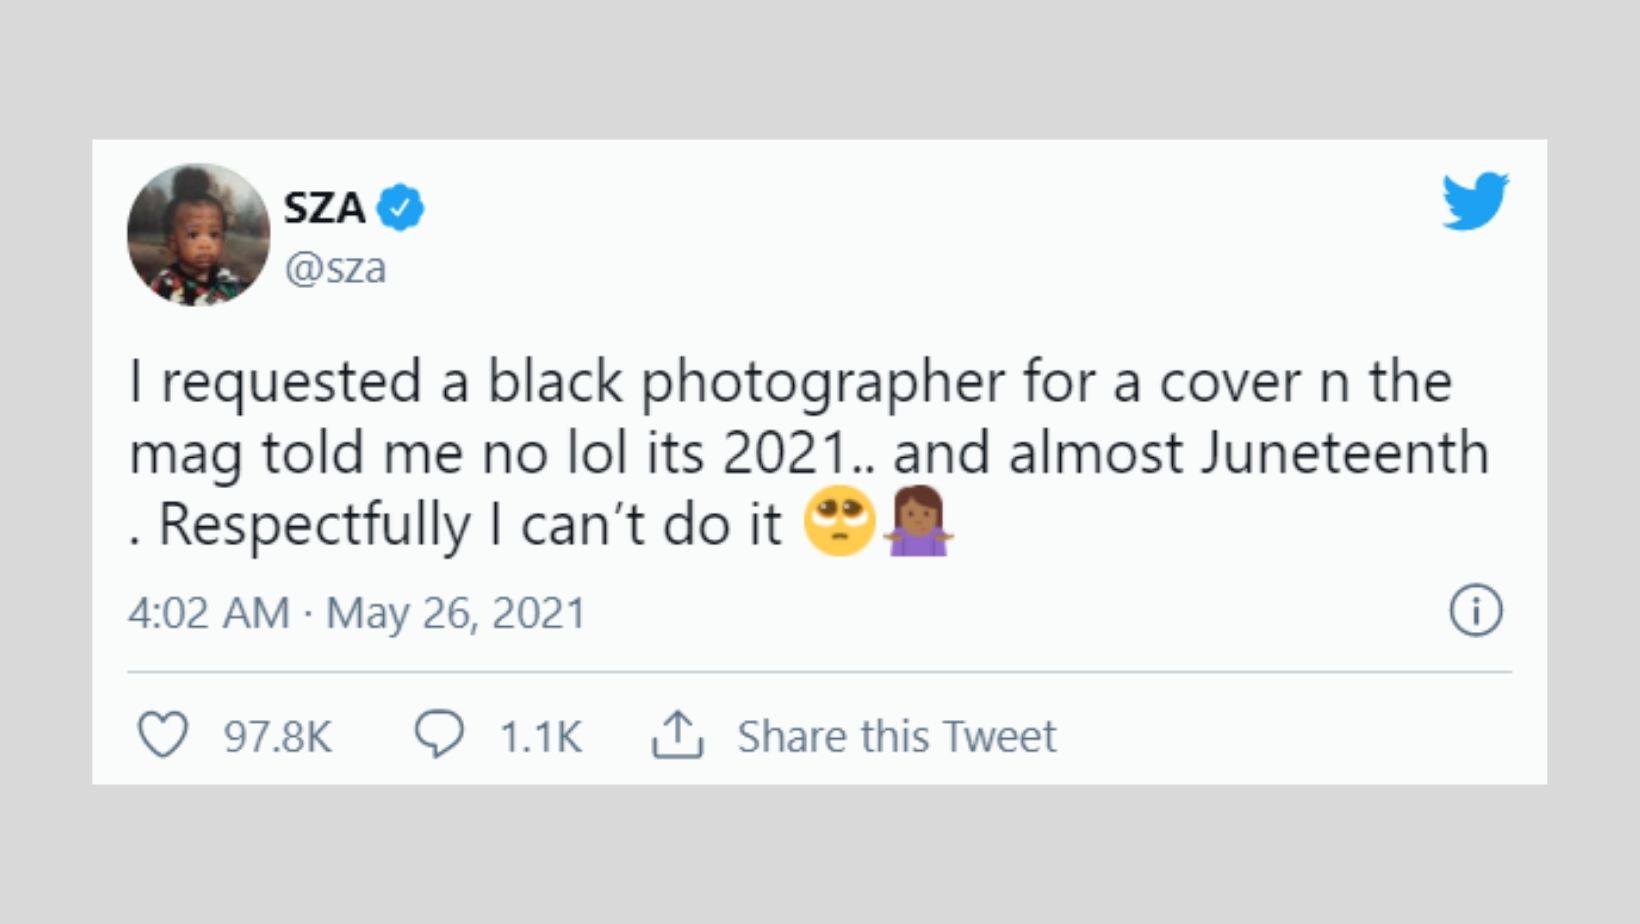The height and width of the screenshot is (924, 1640).
Task: Click the shrugging woman emoji
Action: pyautogui.click(x=918, y=522)
